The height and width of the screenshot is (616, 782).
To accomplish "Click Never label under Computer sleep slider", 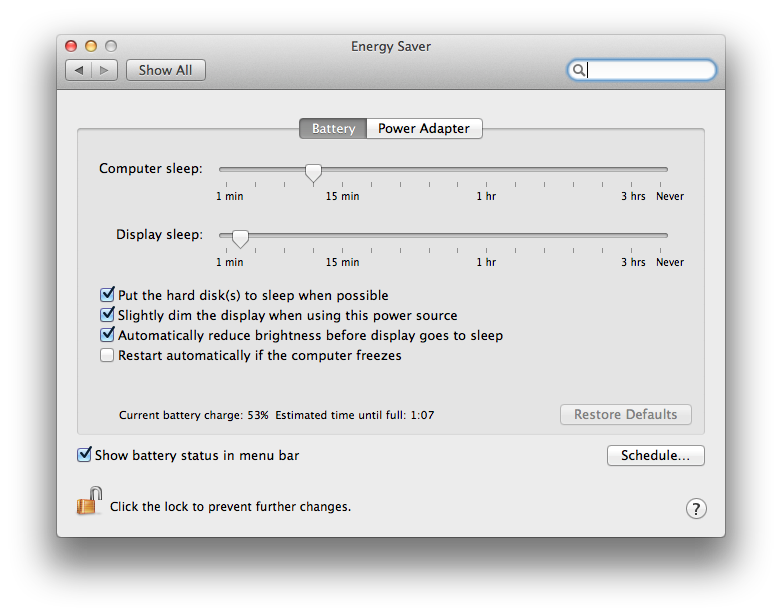I will [670, 196].
